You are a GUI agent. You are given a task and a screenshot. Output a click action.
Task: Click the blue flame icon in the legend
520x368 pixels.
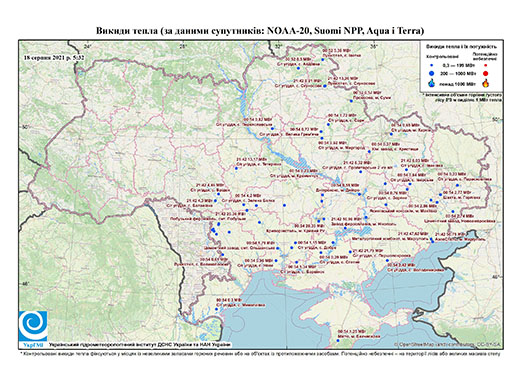(432, 83)
